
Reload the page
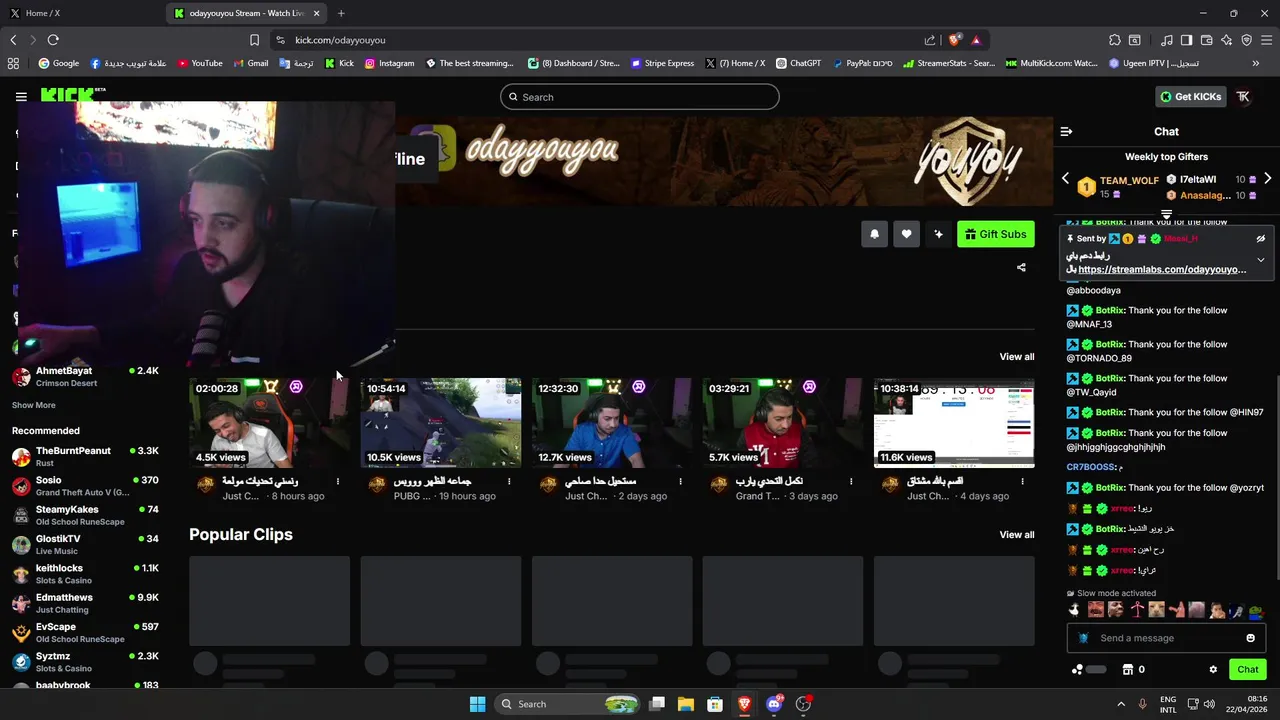coord(53,40)
